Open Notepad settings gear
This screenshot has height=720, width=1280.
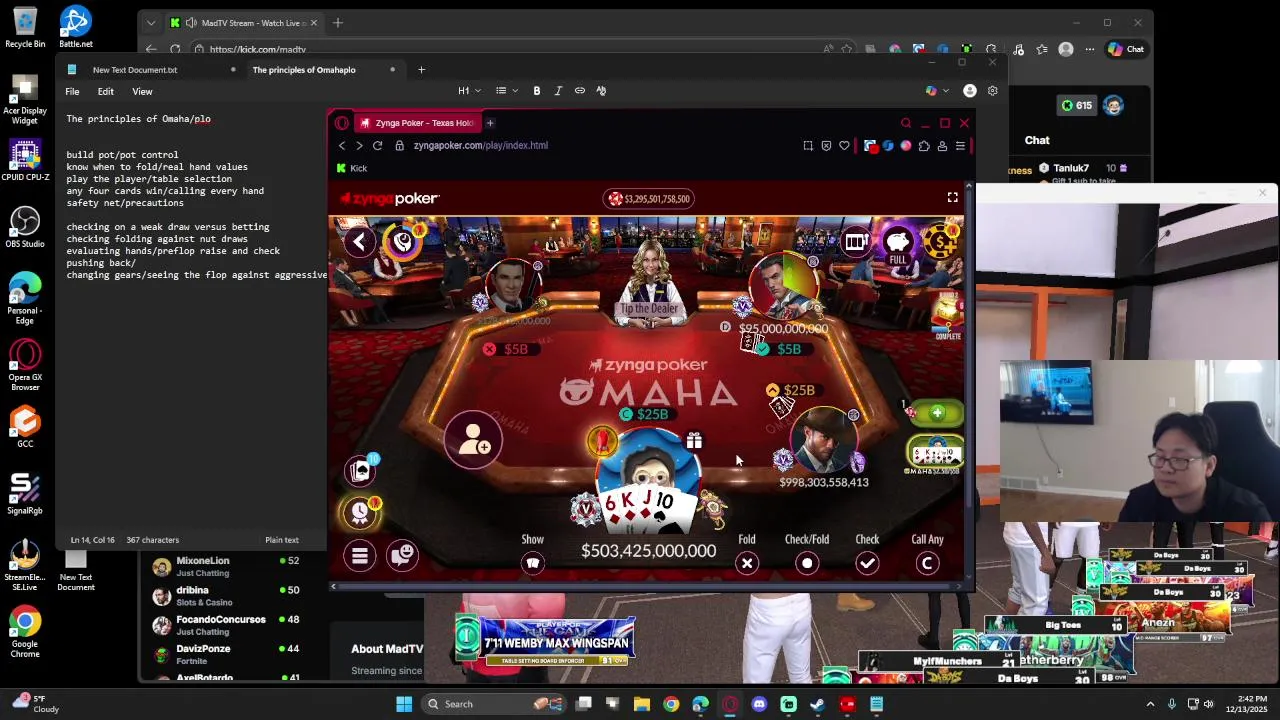coord(992,91)
